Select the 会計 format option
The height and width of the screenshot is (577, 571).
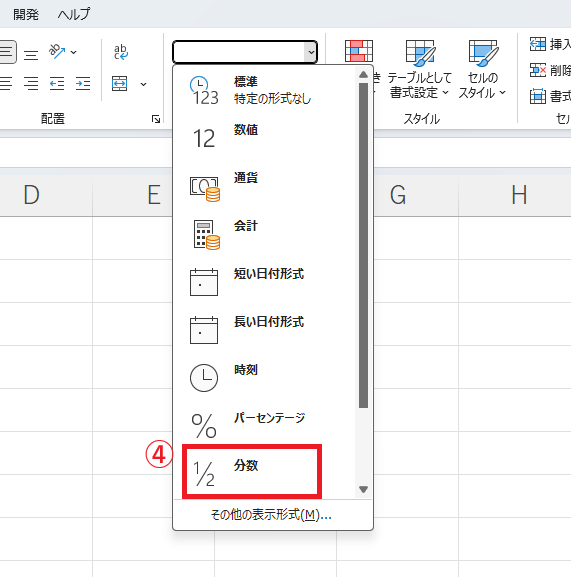point(264,234)
